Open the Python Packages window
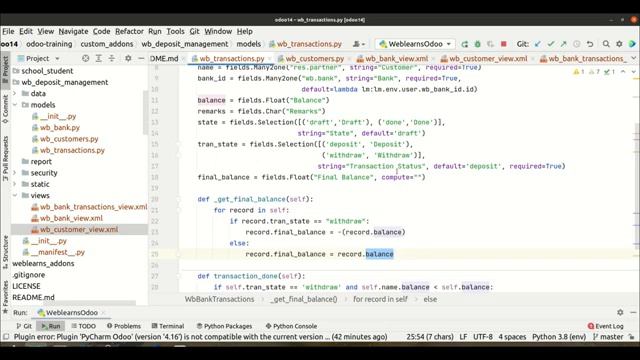The image size is (640, 360). [x=224, y=326]
